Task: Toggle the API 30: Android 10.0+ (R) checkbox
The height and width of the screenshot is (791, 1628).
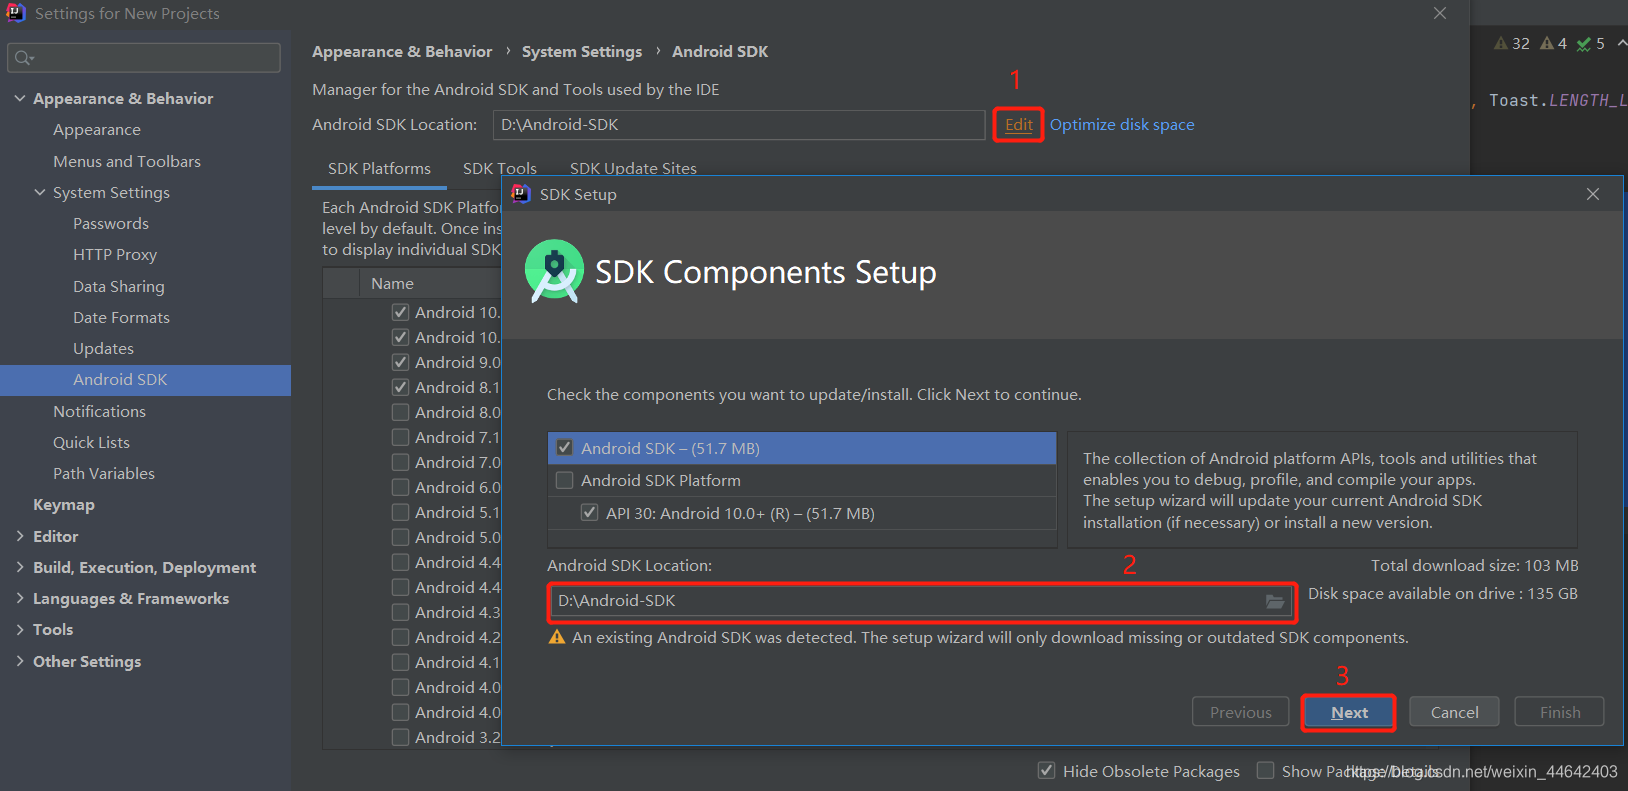Action: tap(590, 513)
